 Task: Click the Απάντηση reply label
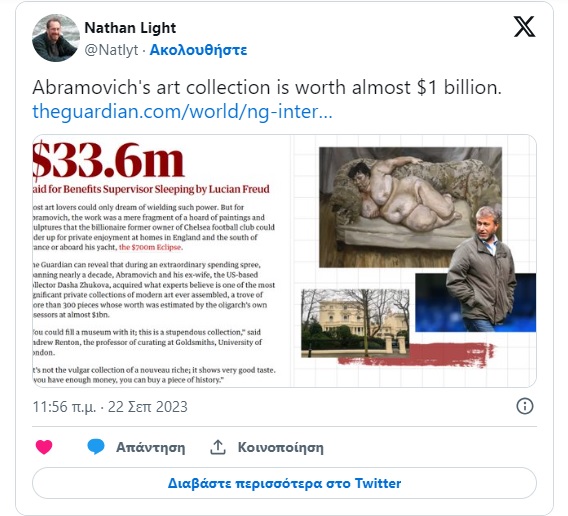pyautogui.click(x=150, y=448)
